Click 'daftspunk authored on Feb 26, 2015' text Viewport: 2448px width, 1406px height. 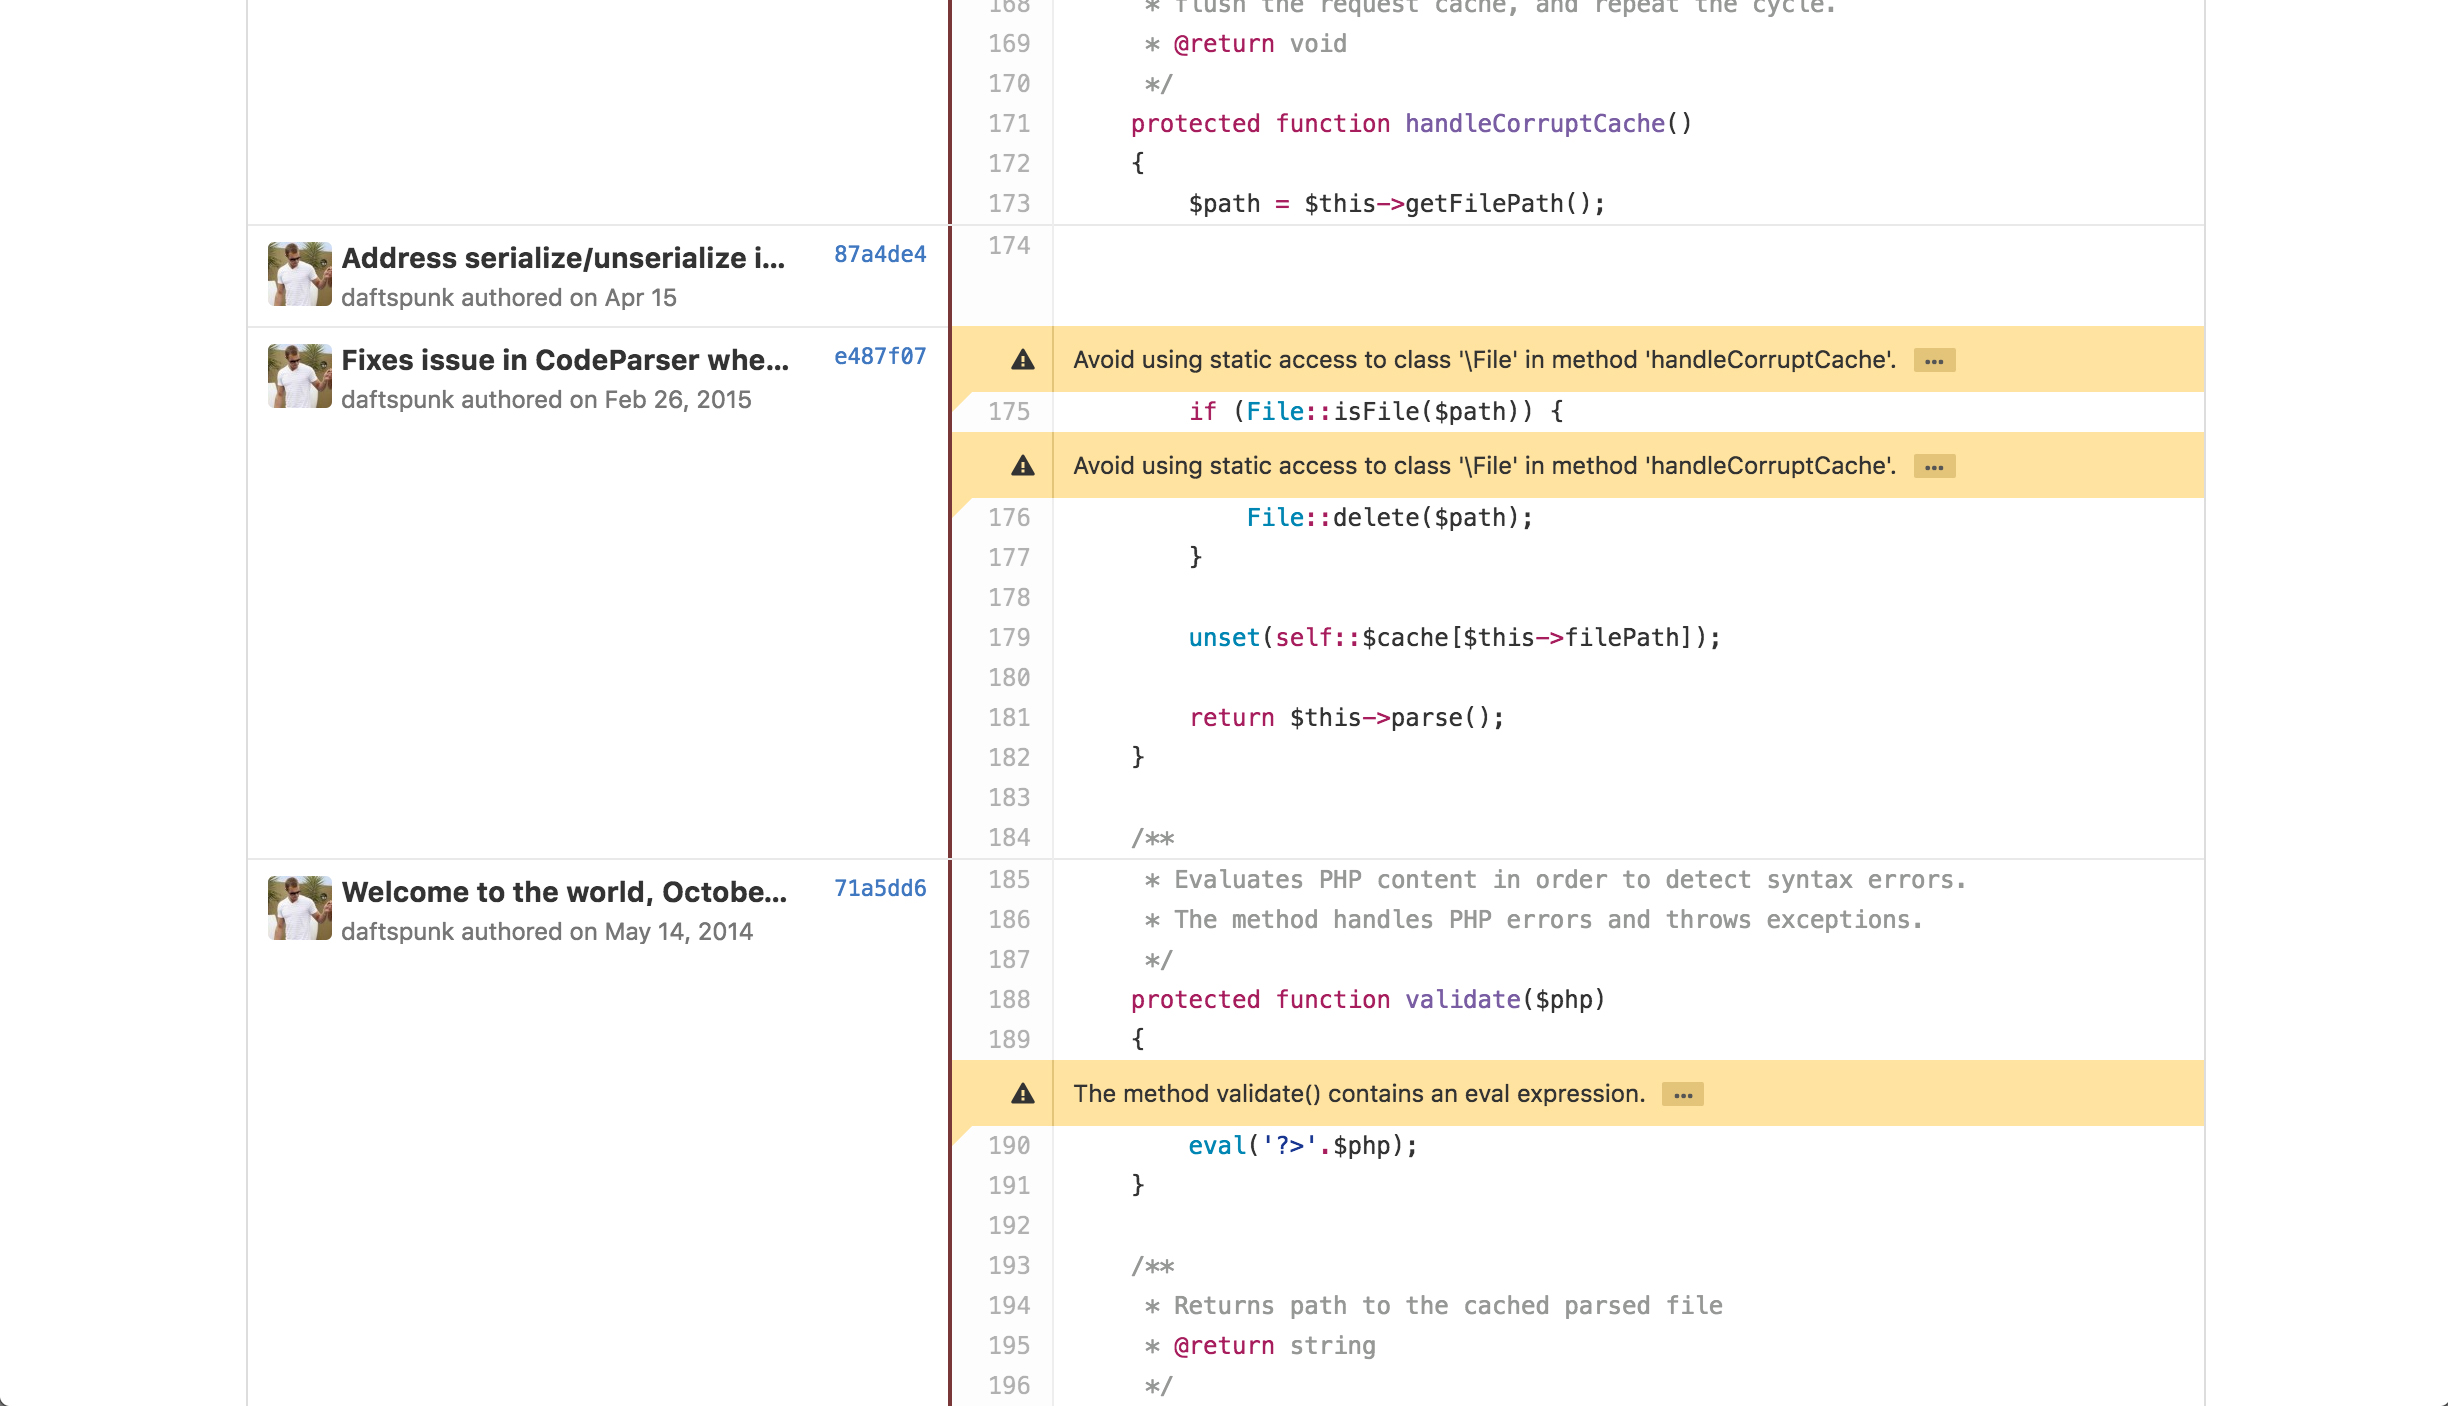pos(546,400)
